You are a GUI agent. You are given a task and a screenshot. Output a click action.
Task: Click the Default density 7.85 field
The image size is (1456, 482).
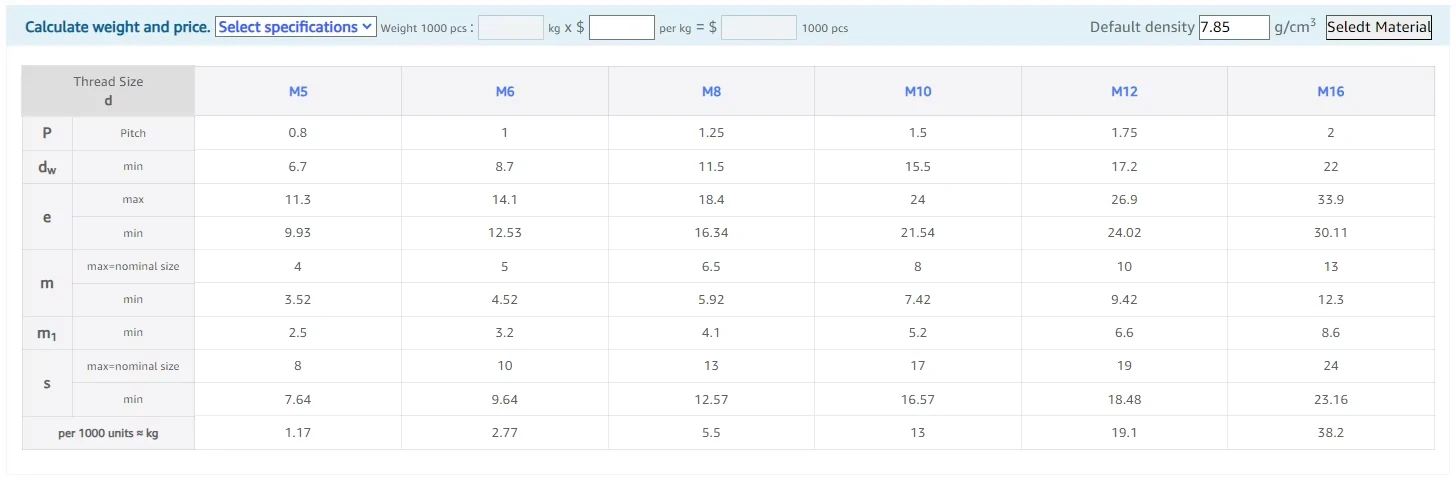click(x=1234, y=27)
